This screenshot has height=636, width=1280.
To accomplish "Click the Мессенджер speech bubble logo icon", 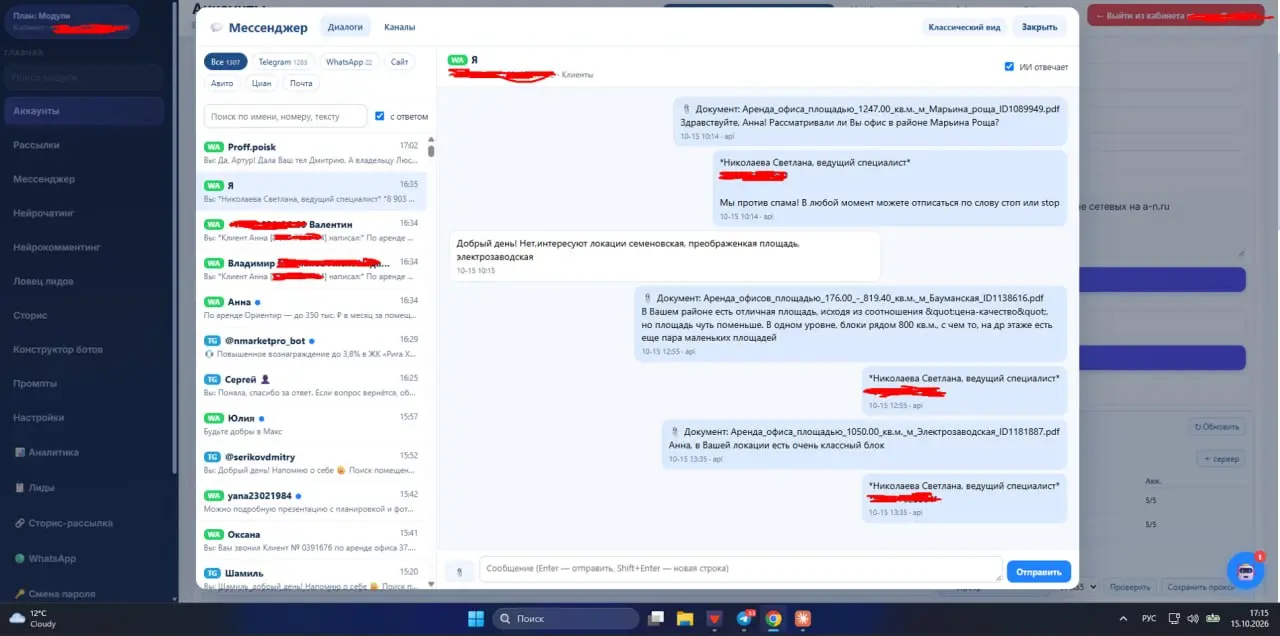I will click(216, 28).
